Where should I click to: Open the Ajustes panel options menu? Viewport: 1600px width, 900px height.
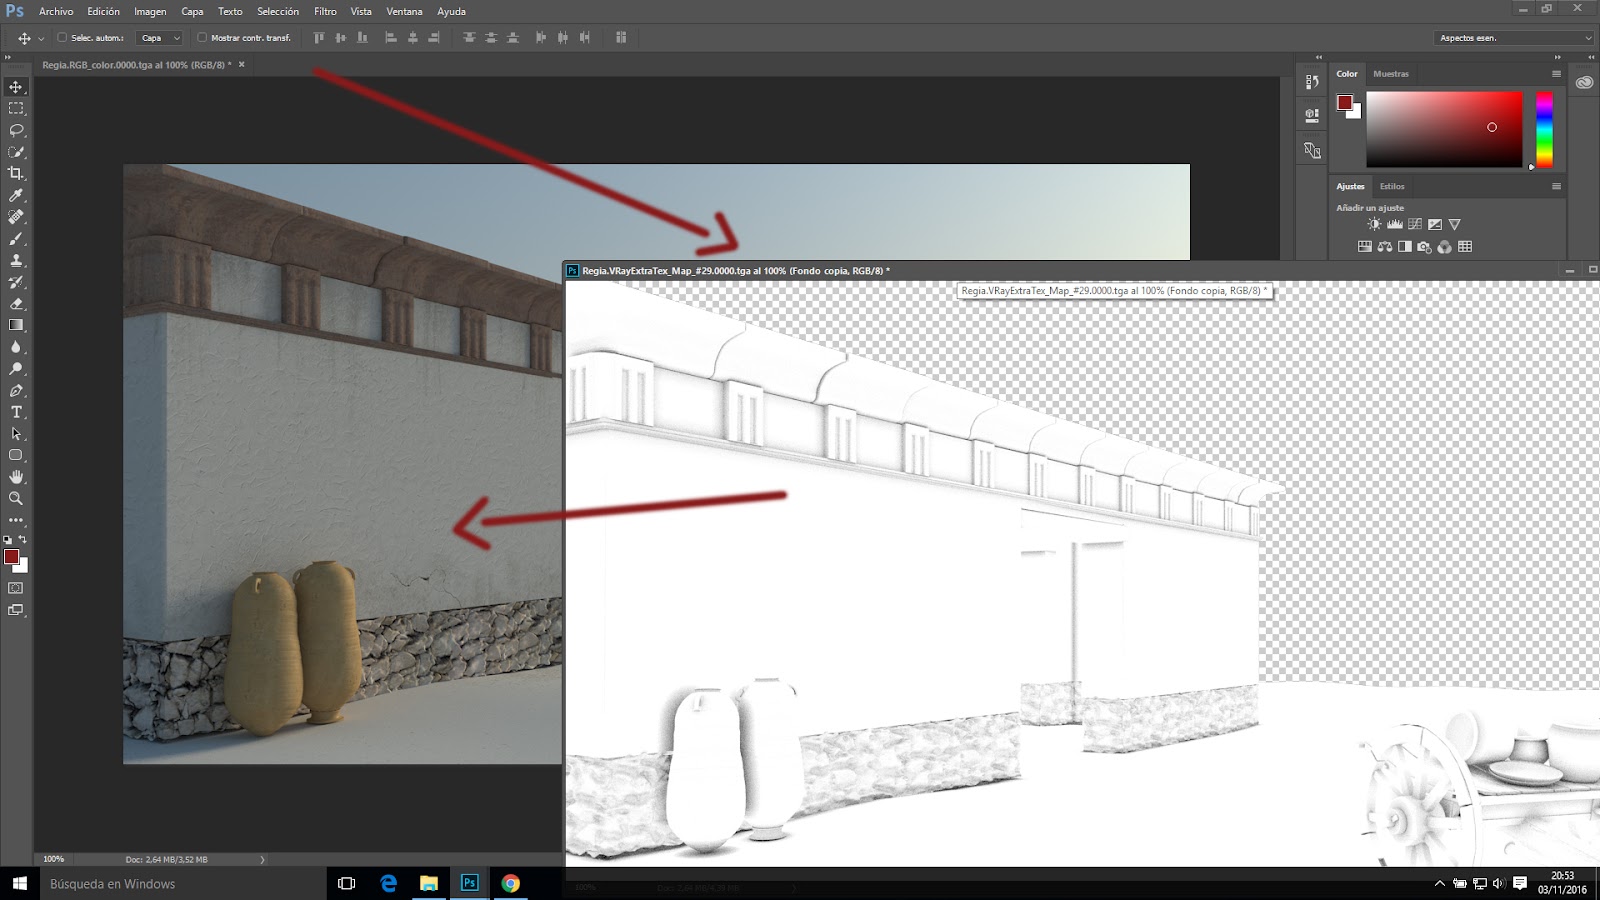[x=1556, y=186]
